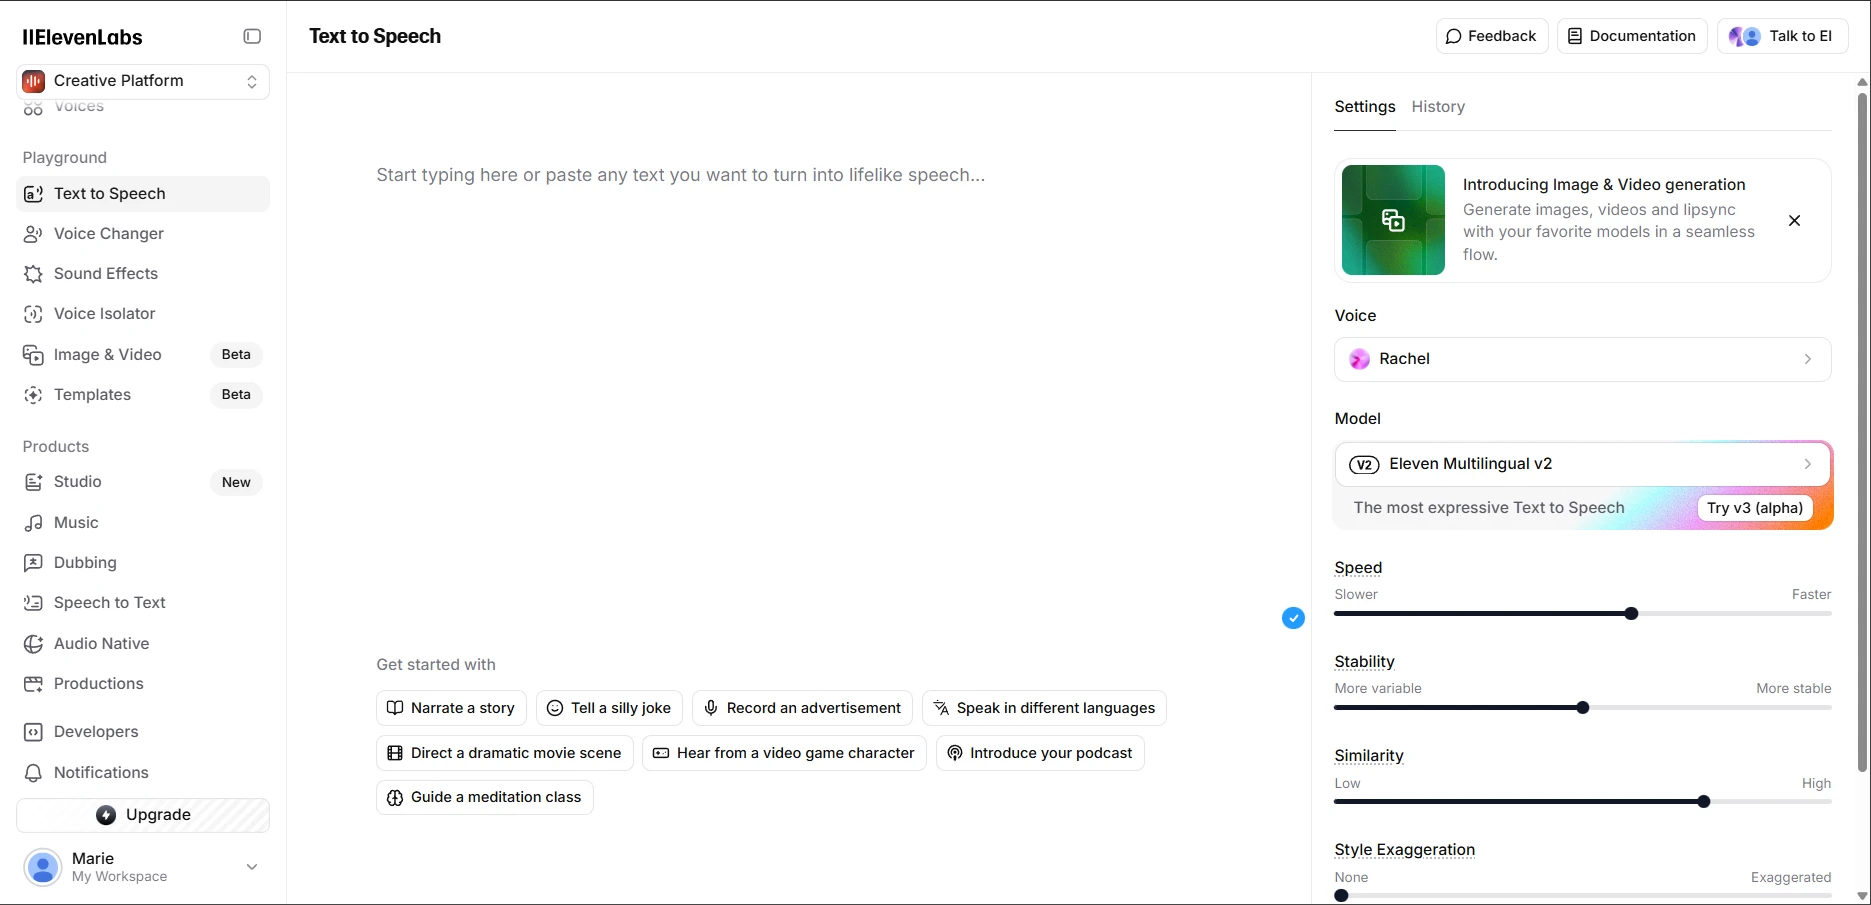1871x905 pixels.
Task: Click the Feedback button
Action: [1492, 36]
